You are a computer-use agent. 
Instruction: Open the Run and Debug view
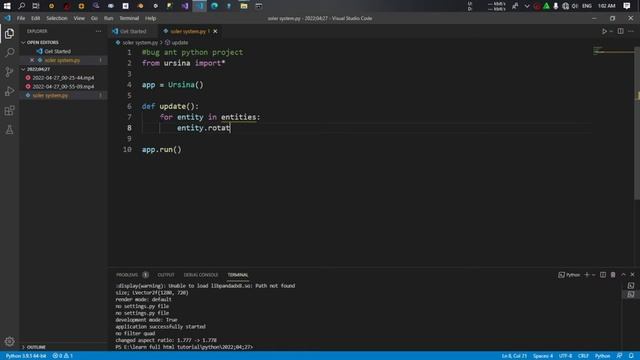click(x=9, y=91)
